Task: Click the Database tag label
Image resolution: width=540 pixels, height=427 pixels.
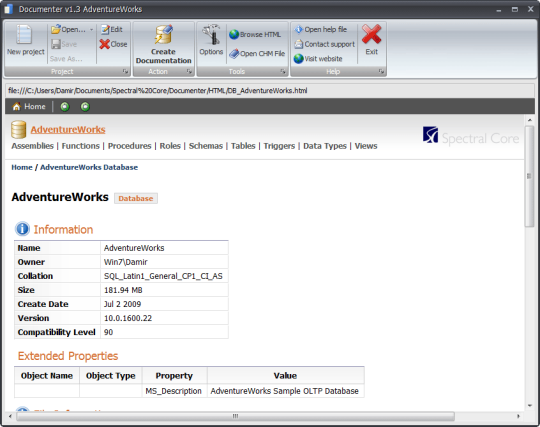Action: pos(136,198)
